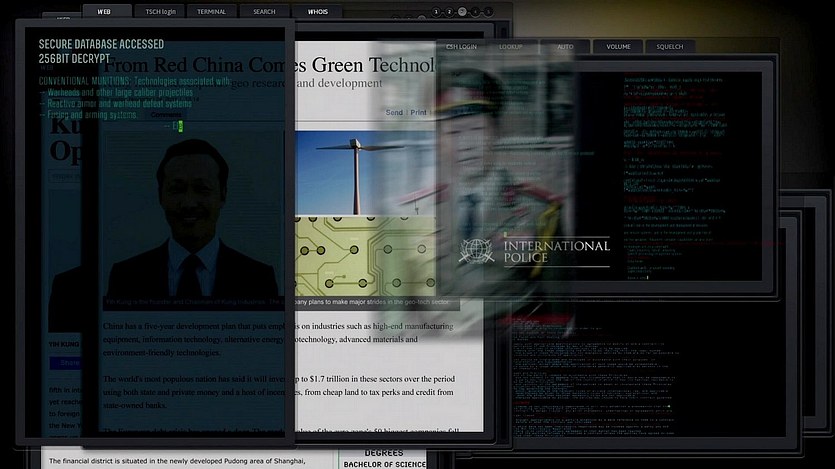835x469 pixels.
Task: Click 'Reactive armor and warhead defeat systems'
Action: pyautogui.click(x=116, y=104)
